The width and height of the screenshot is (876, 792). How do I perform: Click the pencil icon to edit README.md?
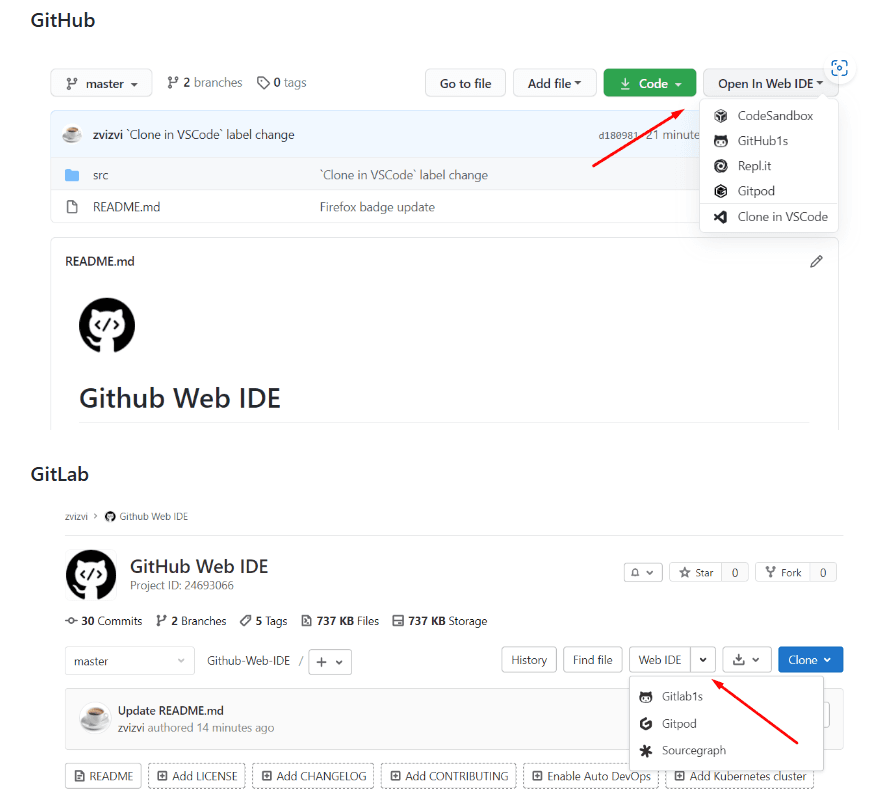pos(816,261)
